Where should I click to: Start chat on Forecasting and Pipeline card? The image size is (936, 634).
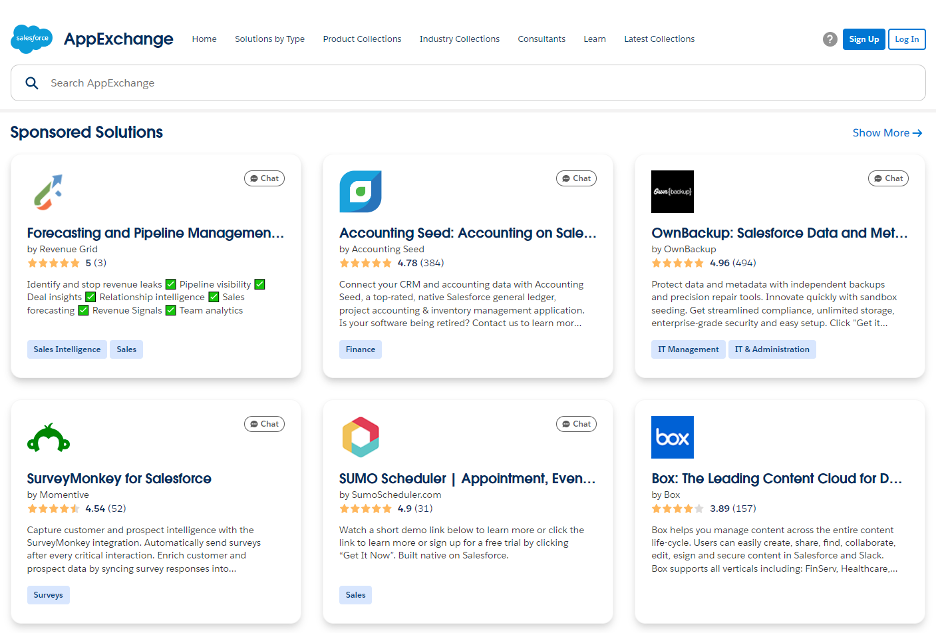[264, 178]
